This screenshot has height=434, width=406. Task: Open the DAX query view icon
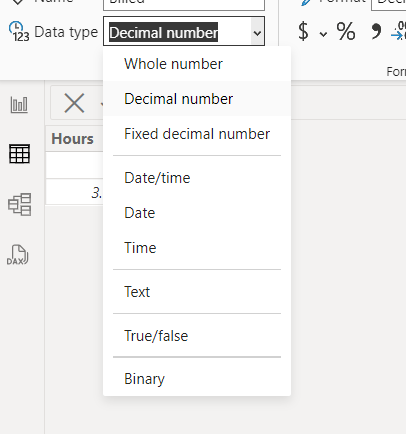[18, 255]
